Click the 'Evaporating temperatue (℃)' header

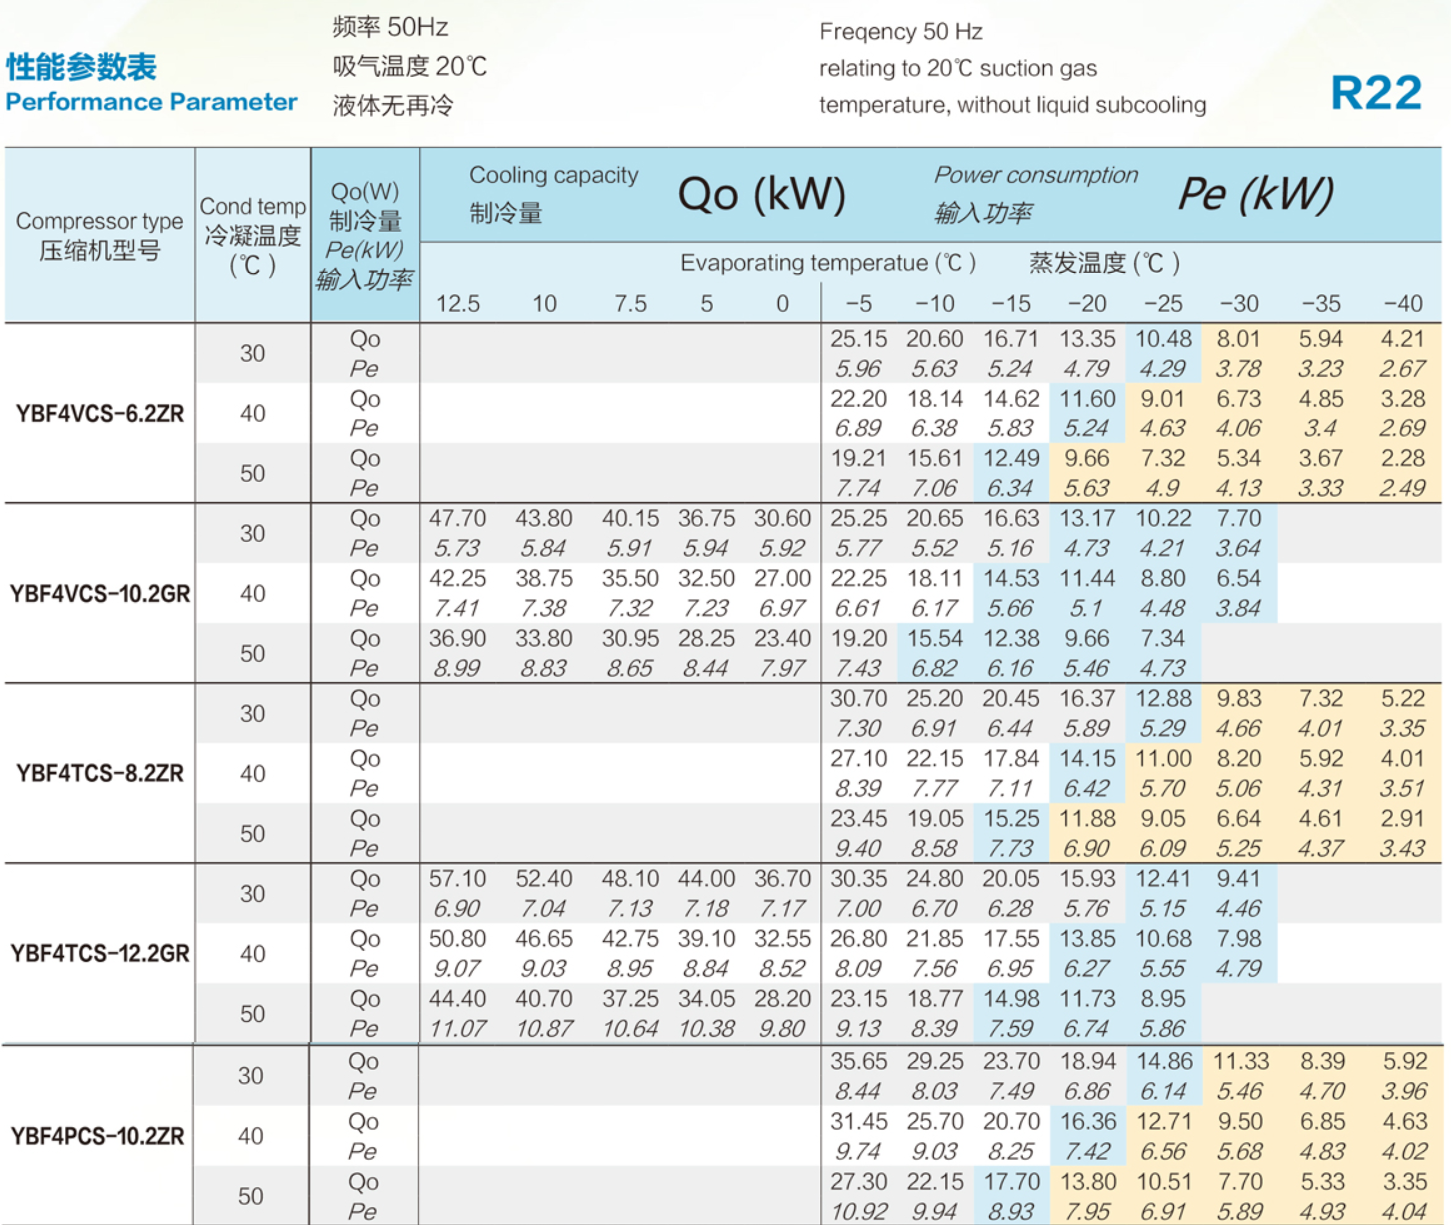828,263
